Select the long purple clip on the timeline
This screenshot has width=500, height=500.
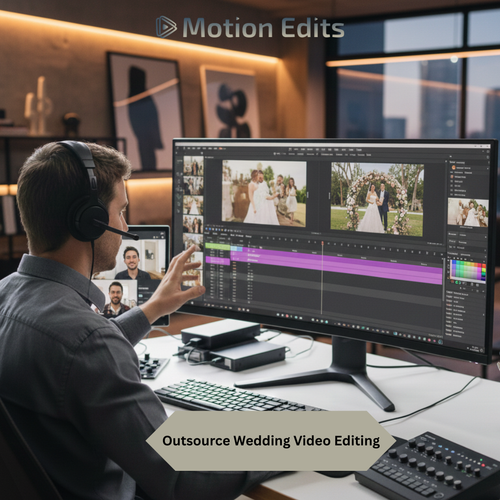(337, 265)
